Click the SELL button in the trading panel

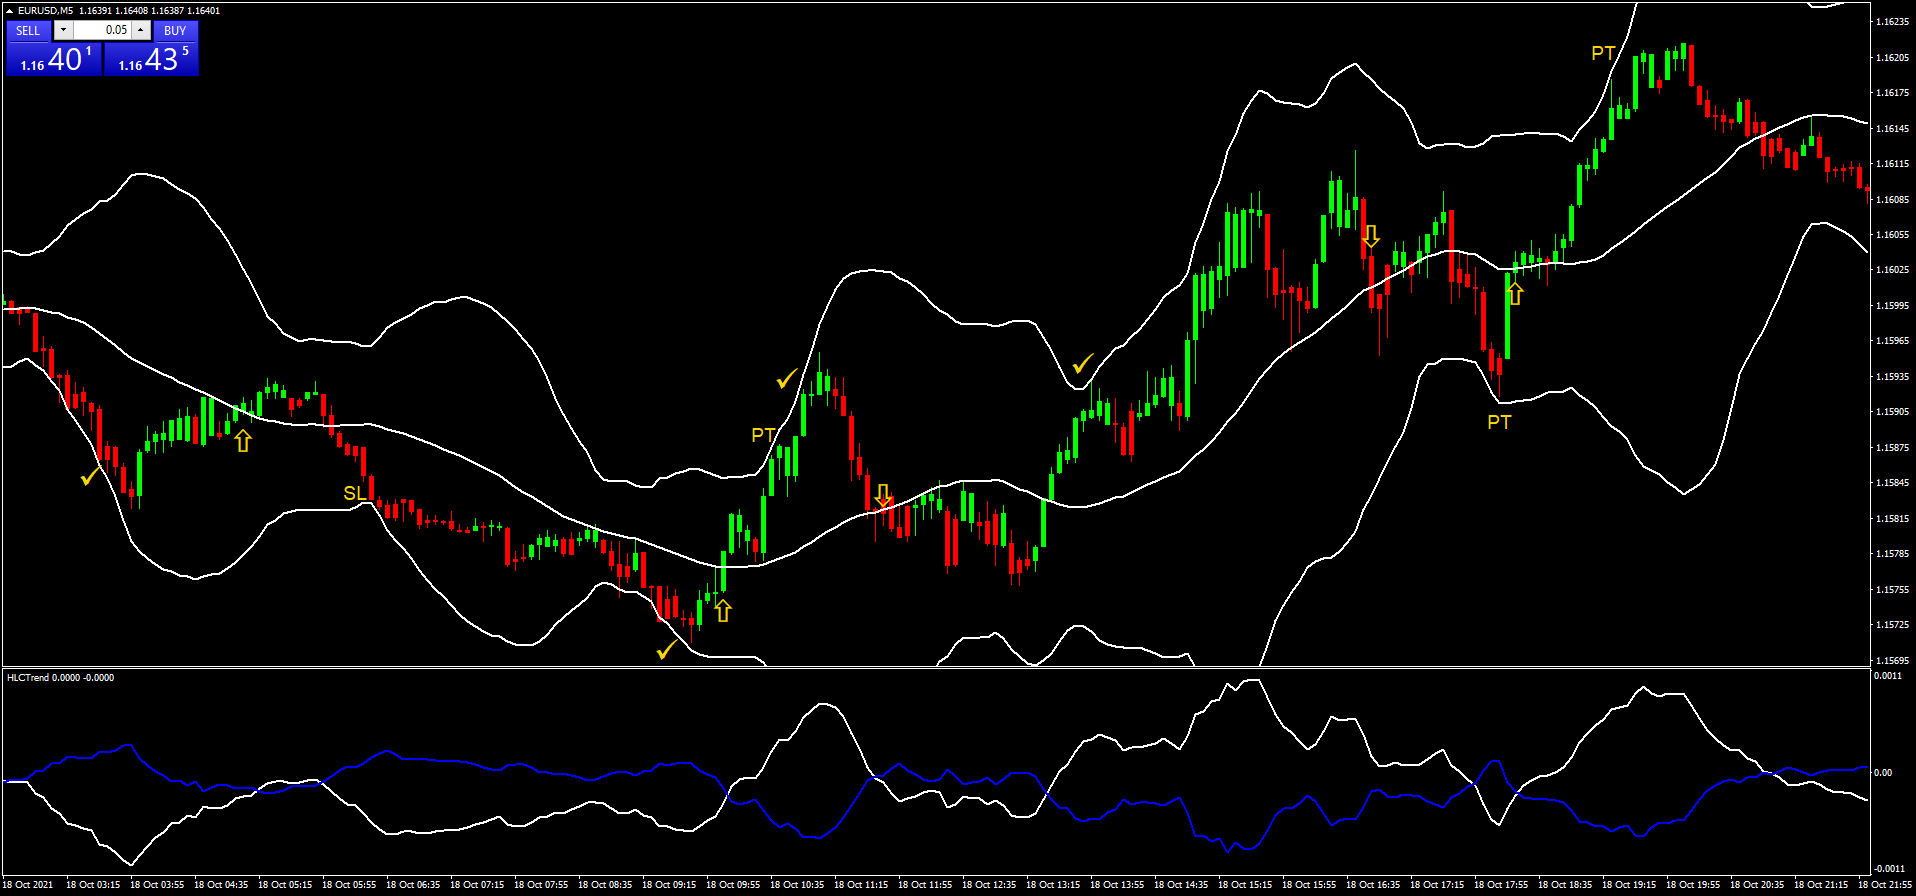coord(28,30)
